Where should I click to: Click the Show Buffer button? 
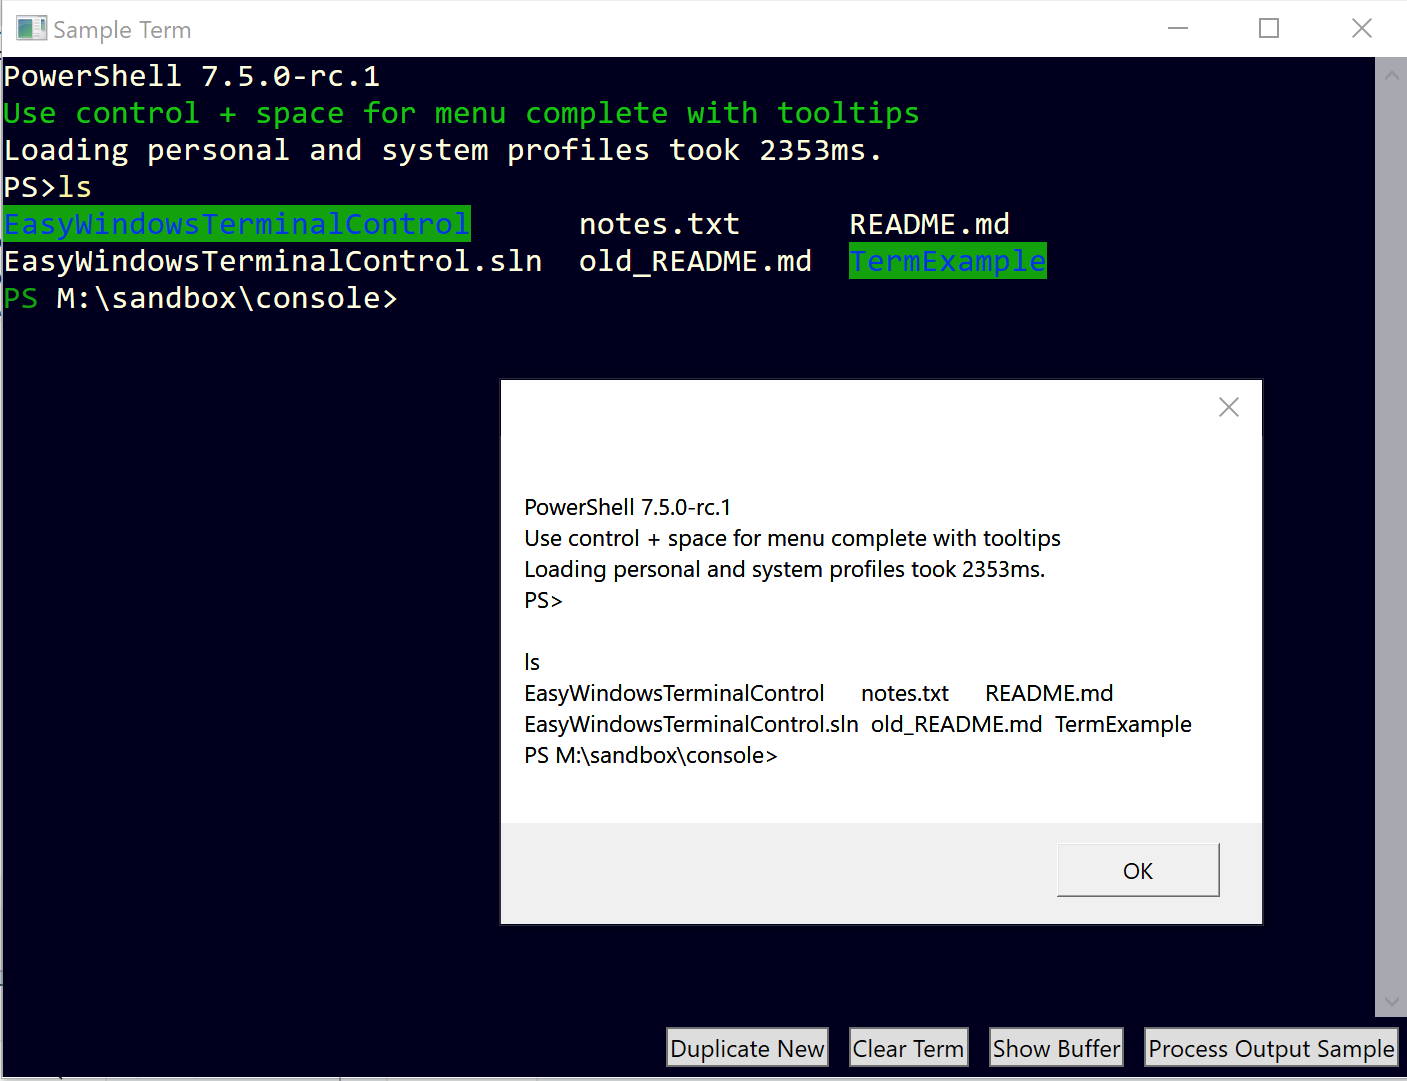[x=1056, y=1048]
